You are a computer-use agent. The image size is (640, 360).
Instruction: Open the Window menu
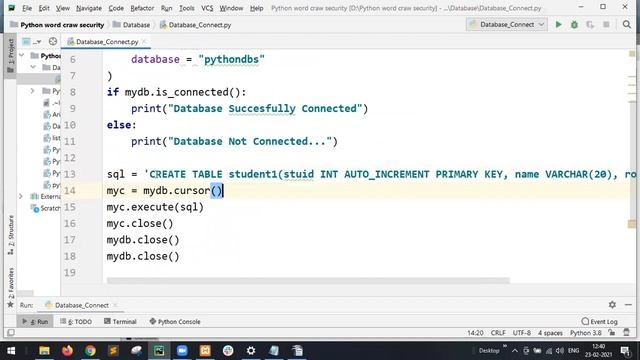pos(231,8)
